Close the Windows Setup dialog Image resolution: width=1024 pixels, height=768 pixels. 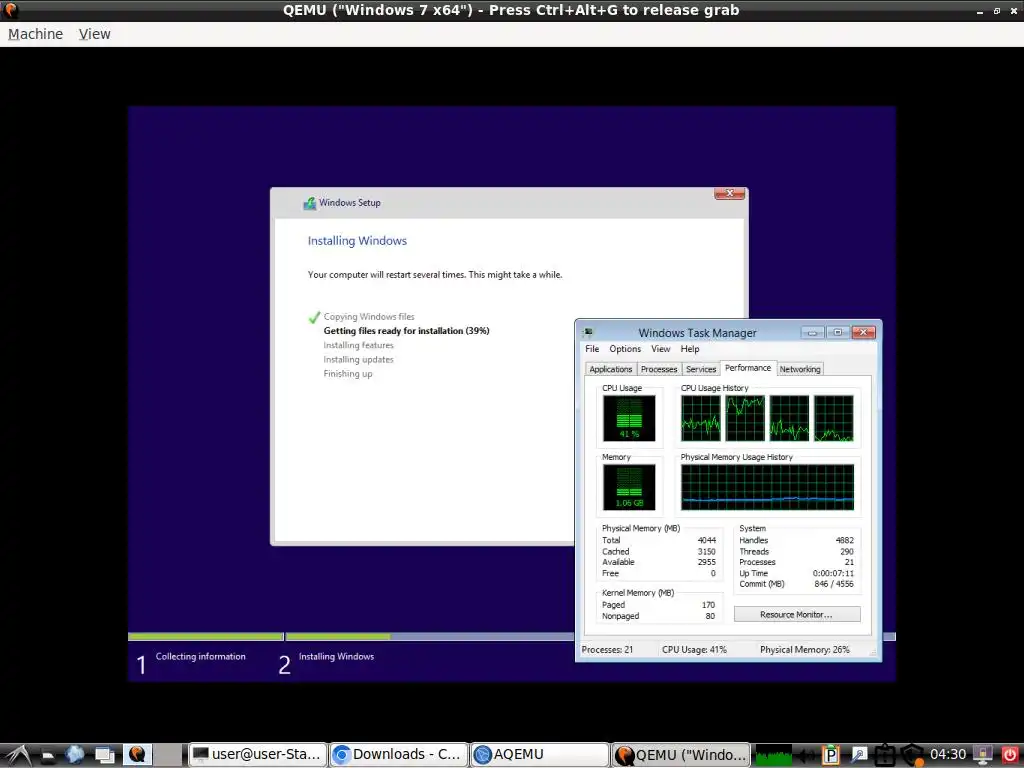point(729,193)
